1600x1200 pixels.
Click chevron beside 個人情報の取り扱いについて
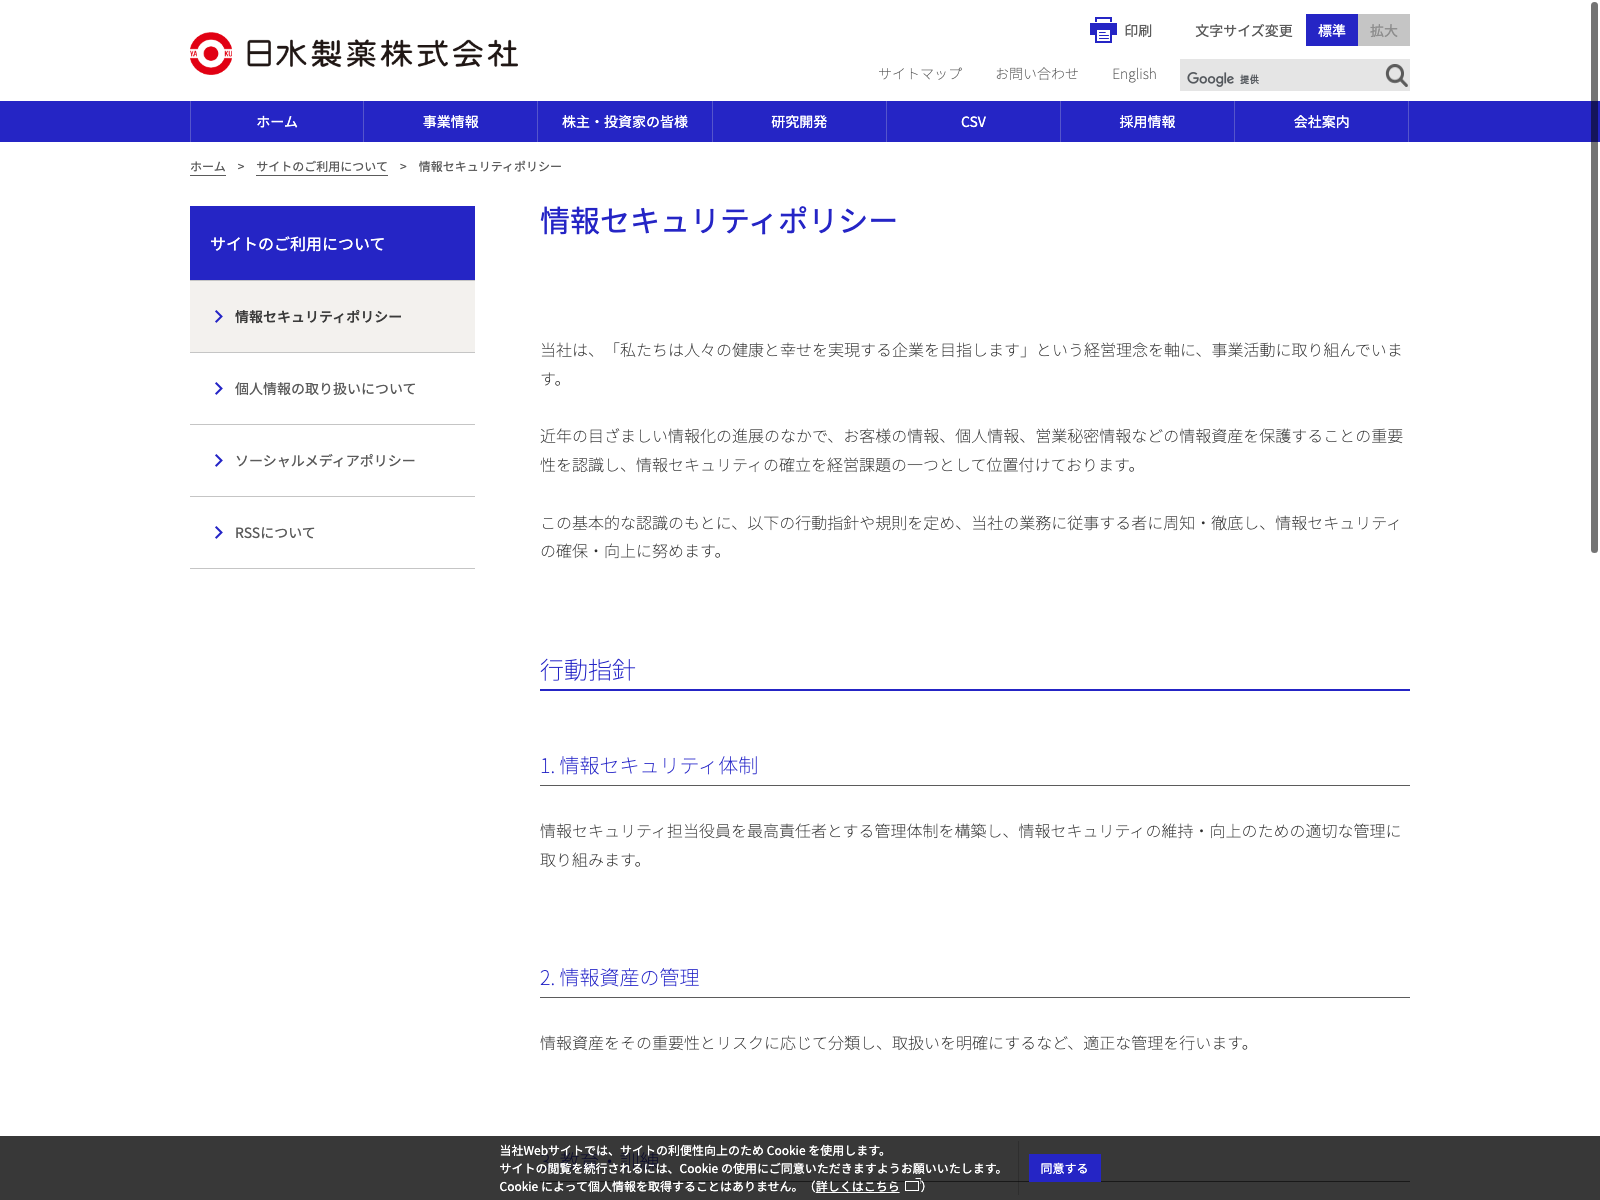pos(218,389)
